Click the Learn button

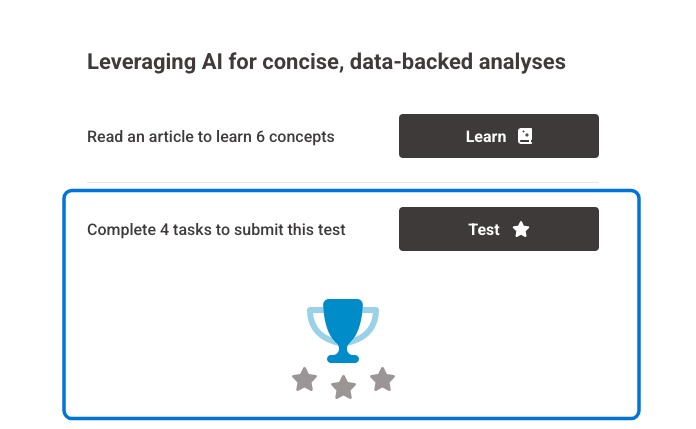(x=498, y=136)
